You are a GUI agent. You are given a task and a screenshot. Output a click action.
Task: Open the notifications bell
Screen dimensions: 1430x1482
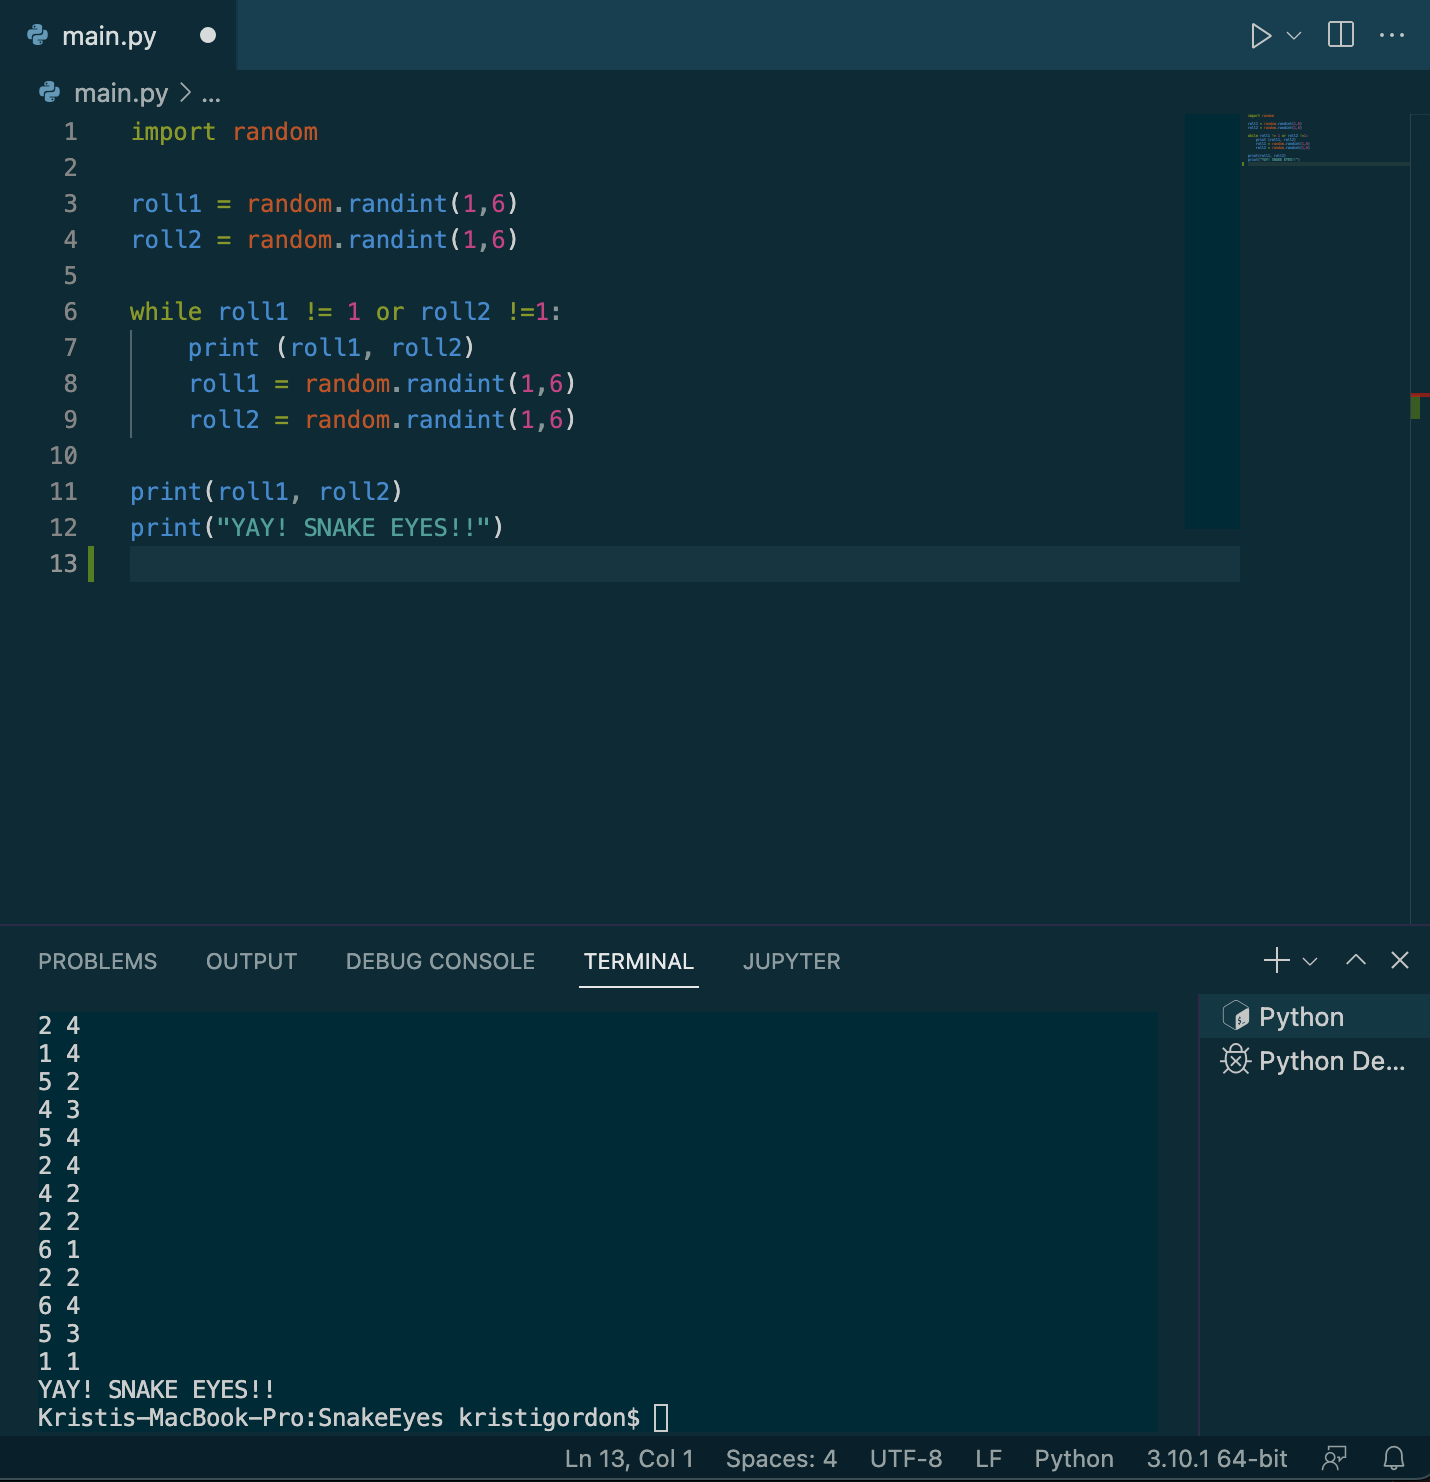pyautogui.click(x=1394, y=1458)
